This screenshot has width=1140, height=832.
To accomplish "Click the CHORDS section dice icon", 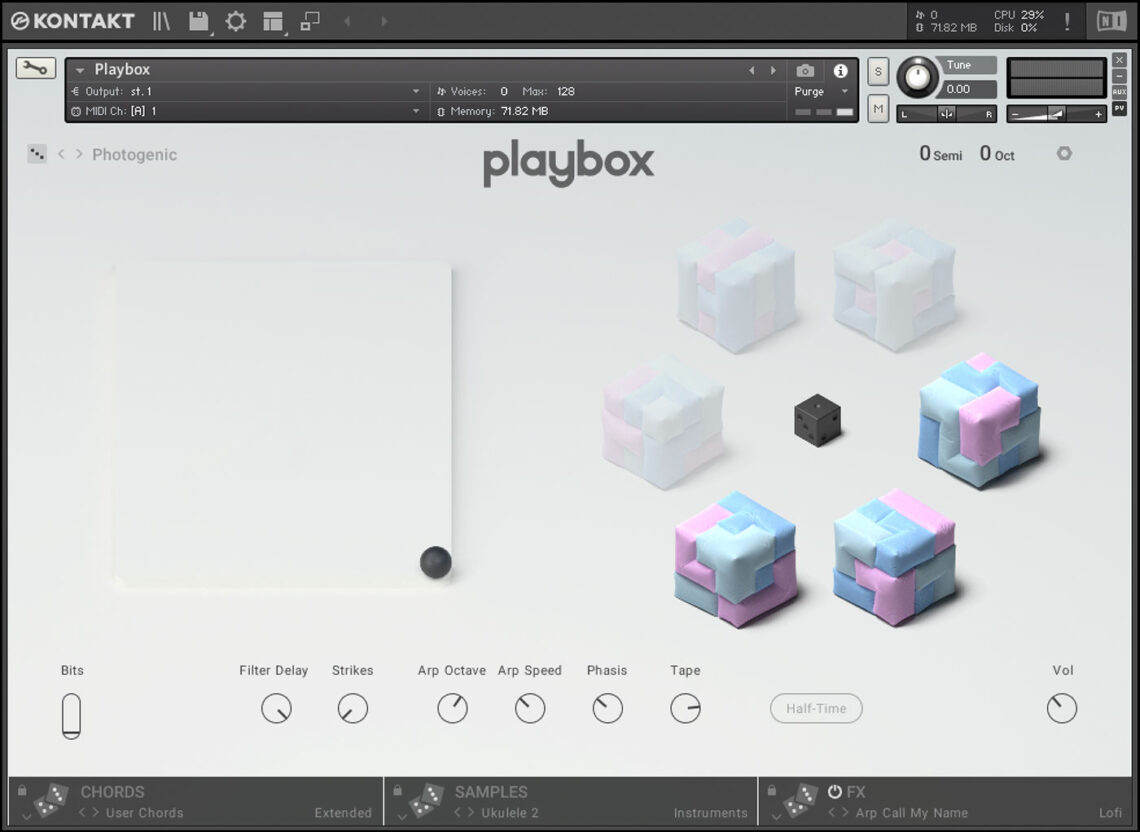I will point(51,801).
